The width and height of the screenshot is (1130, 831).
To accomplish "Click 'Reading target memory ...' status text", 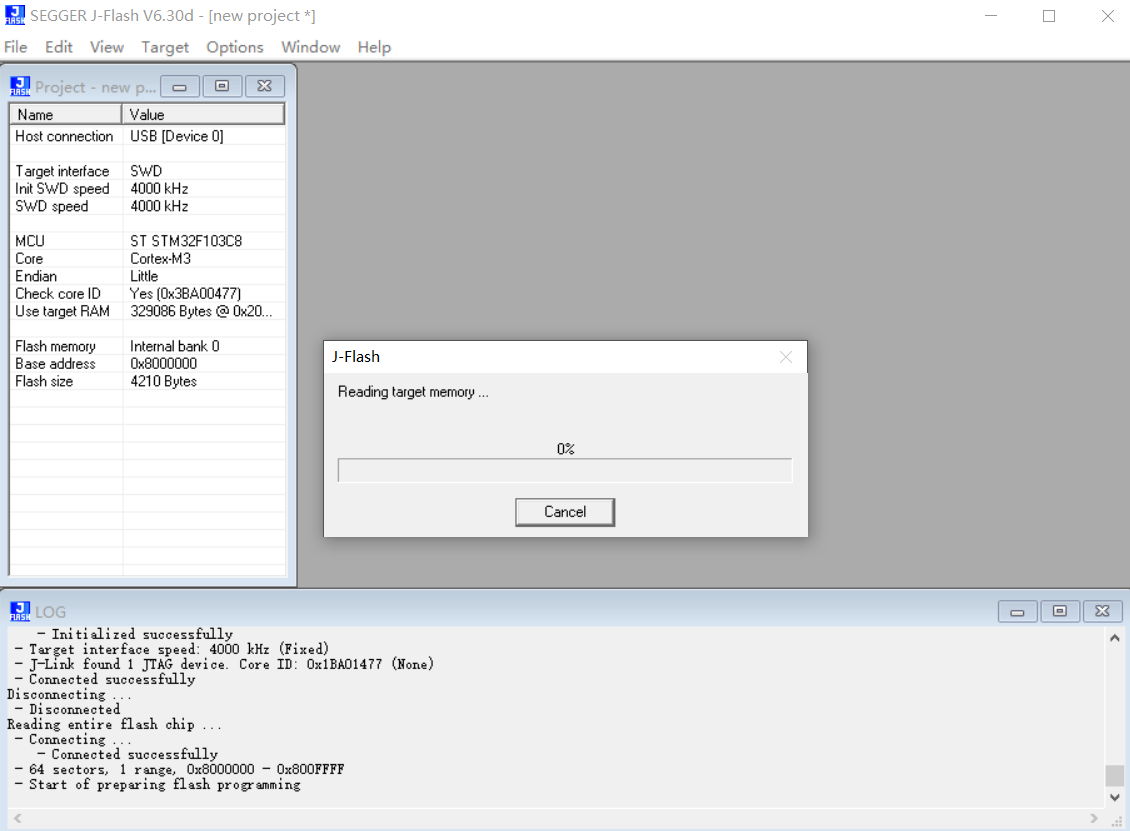I will [x=413, y=392].
